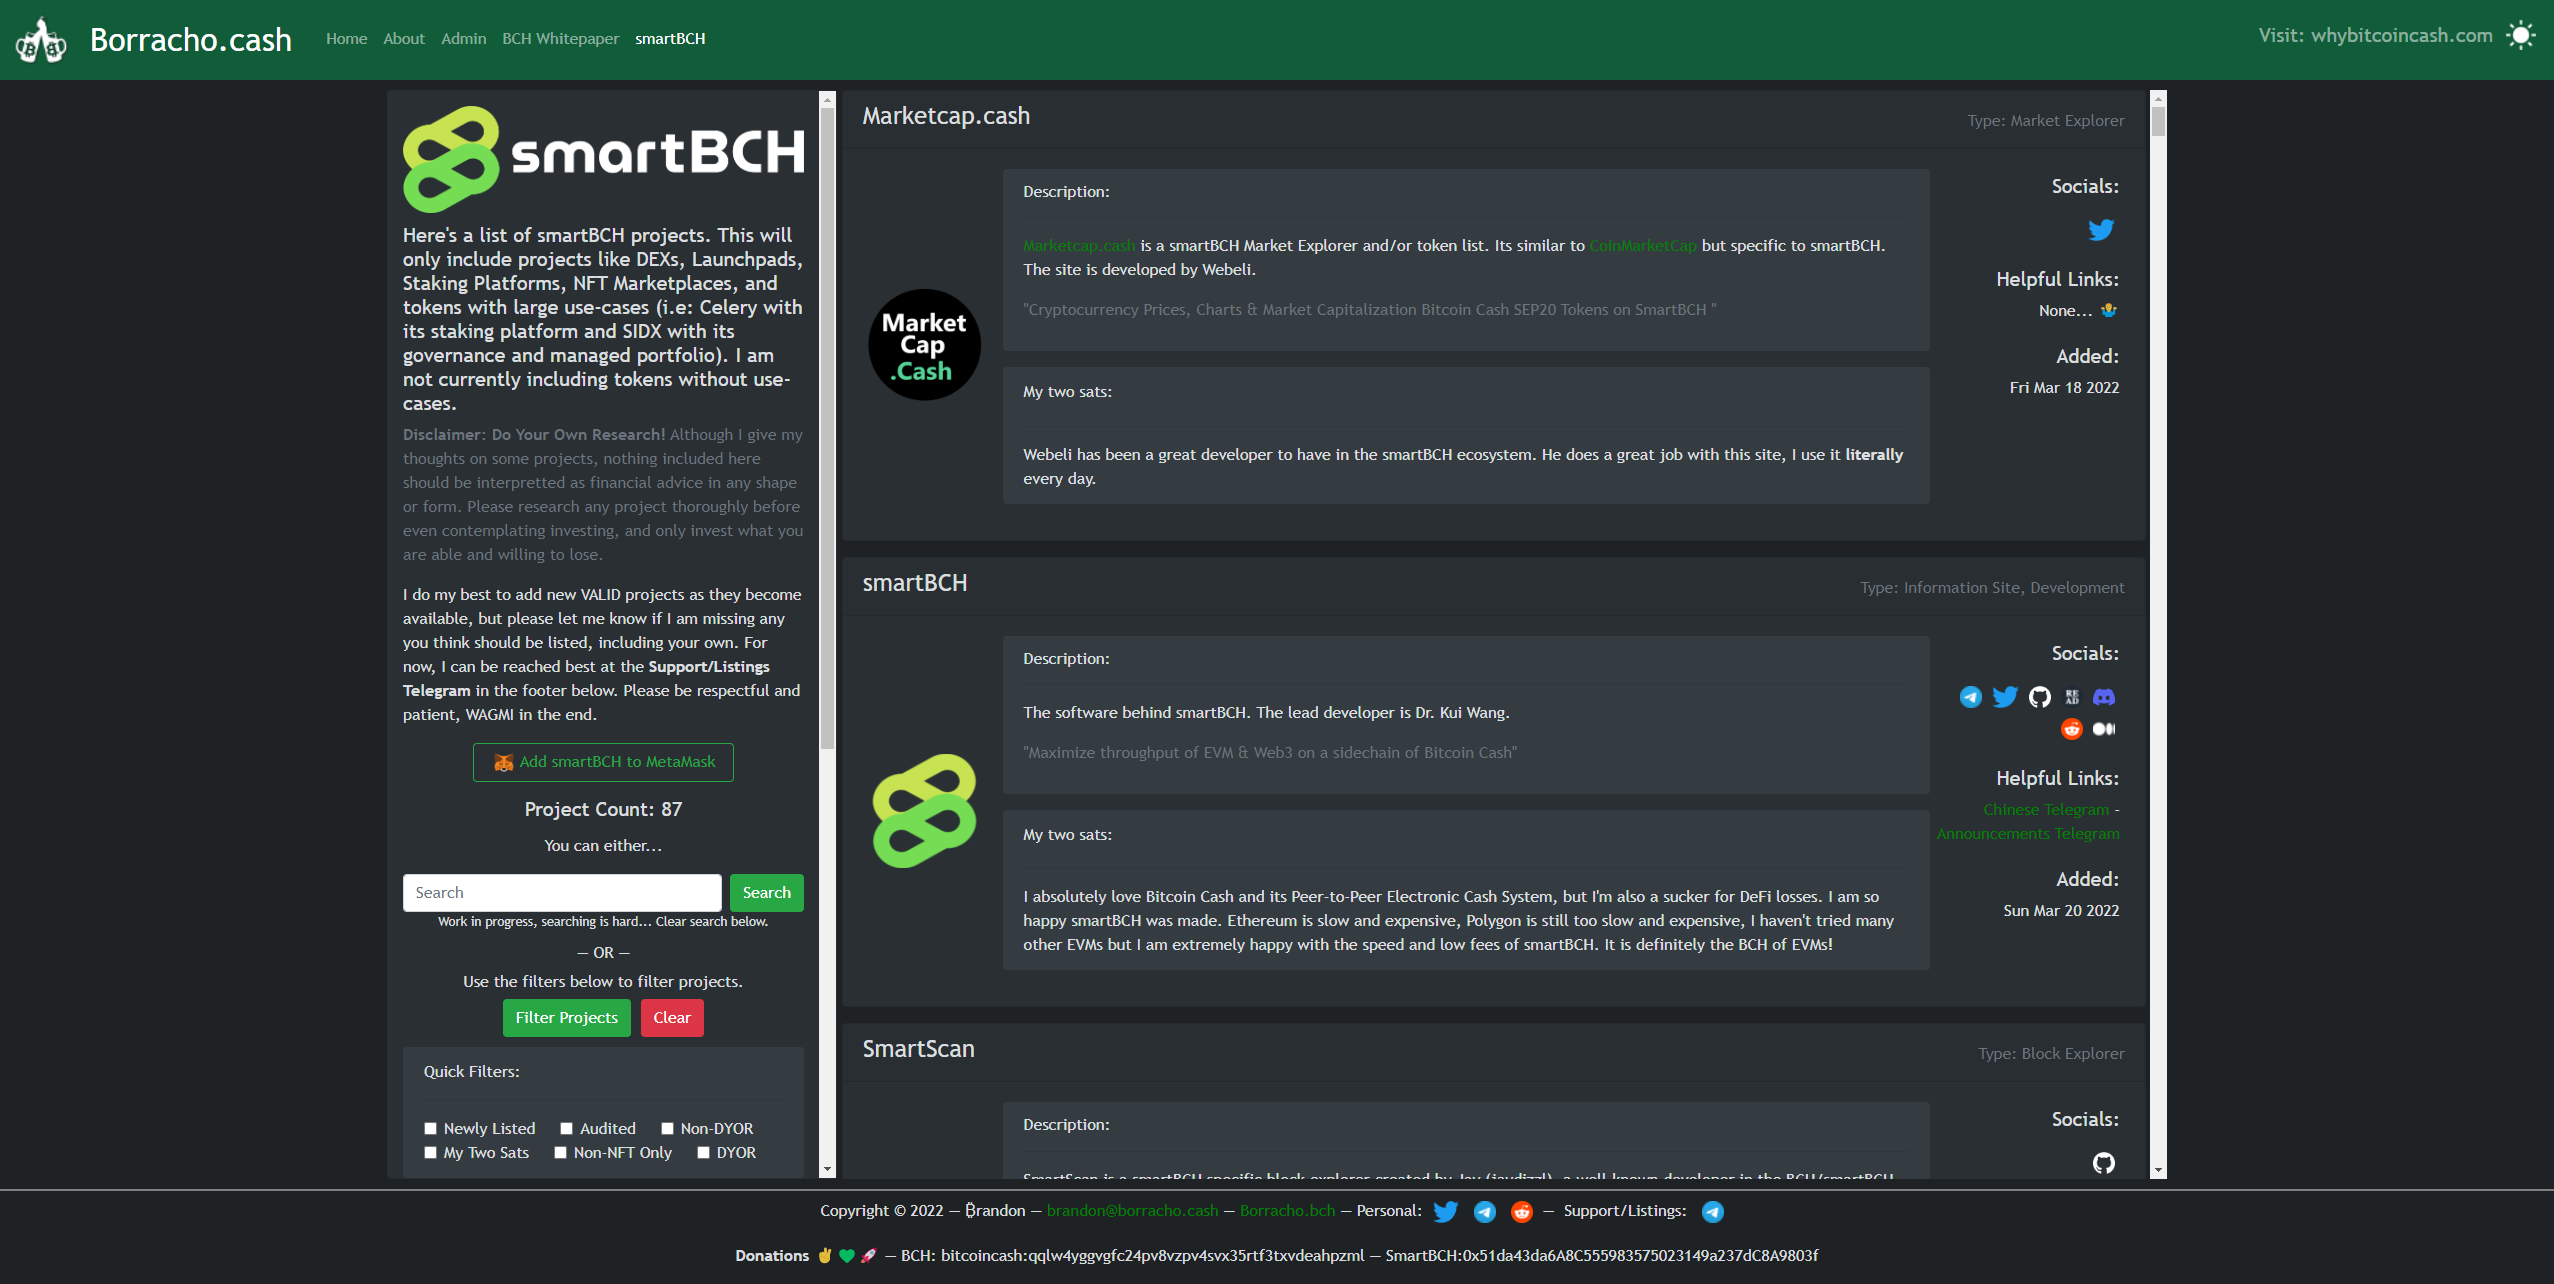Toggle light mode with the sun icon

(2521, 36)
